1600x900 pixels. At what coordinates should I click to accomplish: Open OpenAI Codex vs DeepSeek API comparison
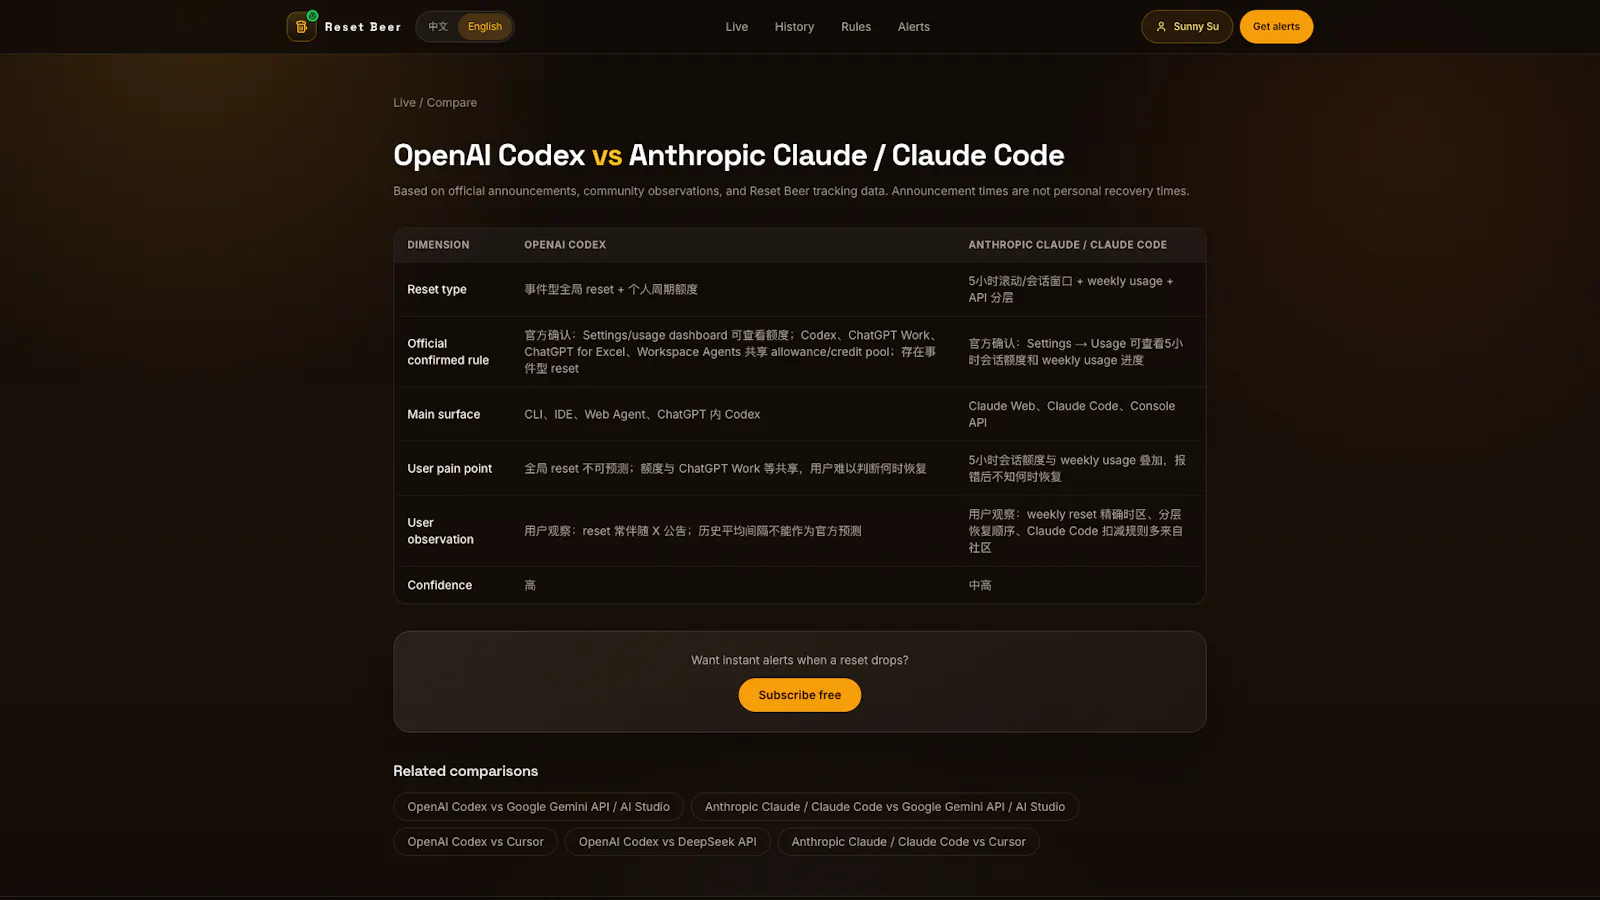tap(667, 842)
